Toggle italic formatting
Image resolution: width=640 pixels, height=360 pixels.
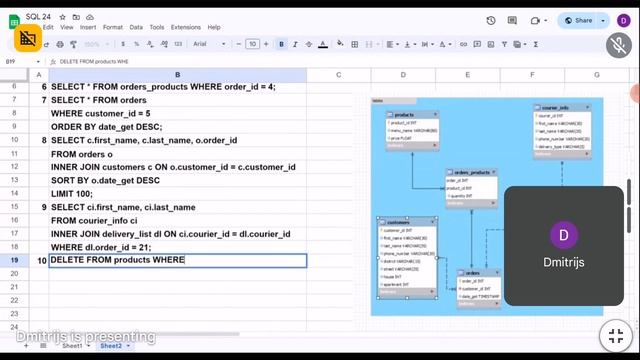(x=295, y=44)
